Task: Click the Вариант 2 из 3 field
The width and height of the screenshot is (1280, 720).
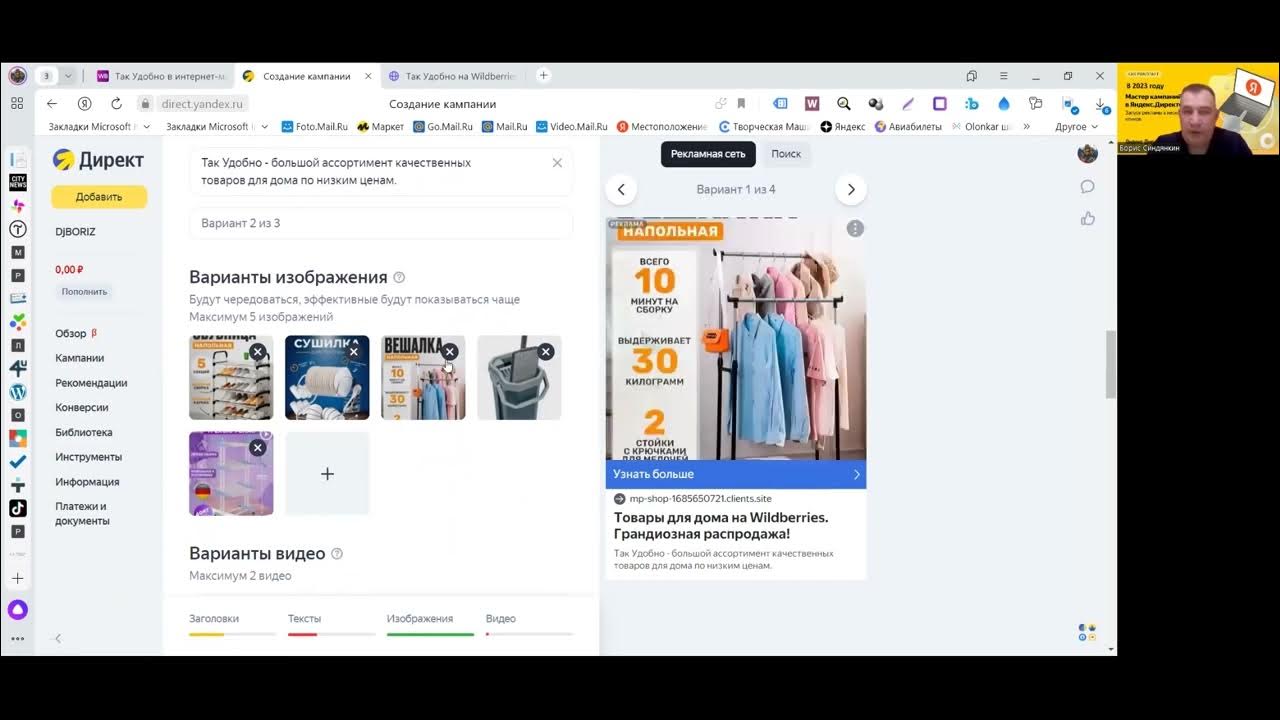Action: pos(381,223)
